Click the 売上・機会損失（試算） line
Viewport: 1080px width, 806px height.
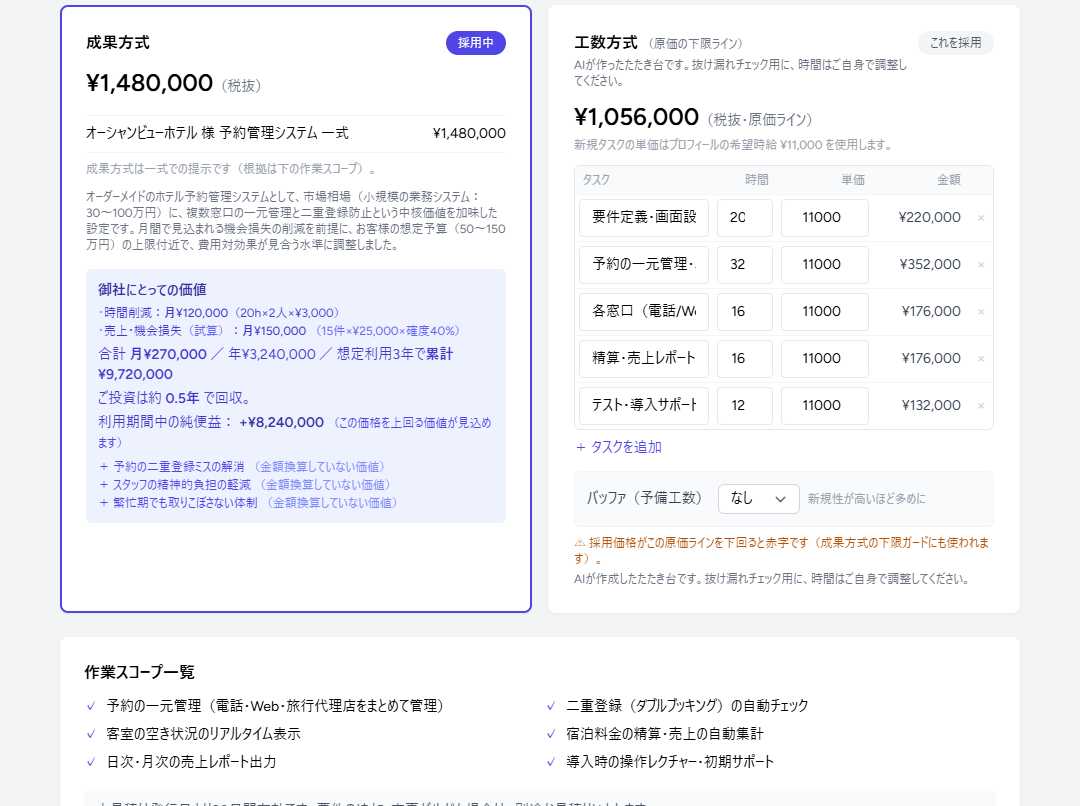[279, 331]
